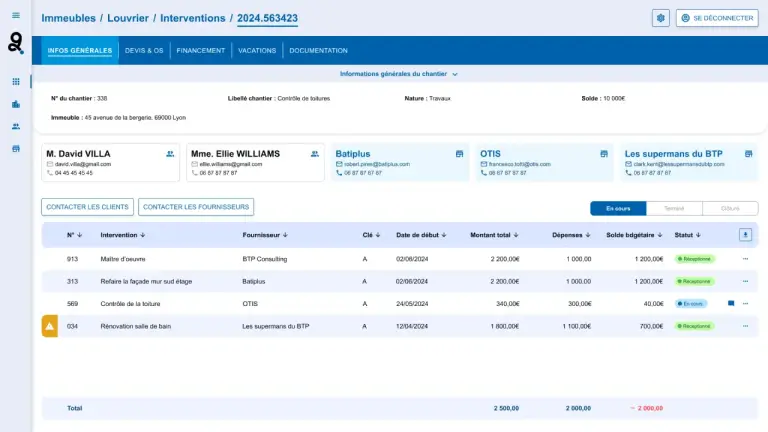Click Contacter les clients button
The image size is (768, 432).
[87, 207]
